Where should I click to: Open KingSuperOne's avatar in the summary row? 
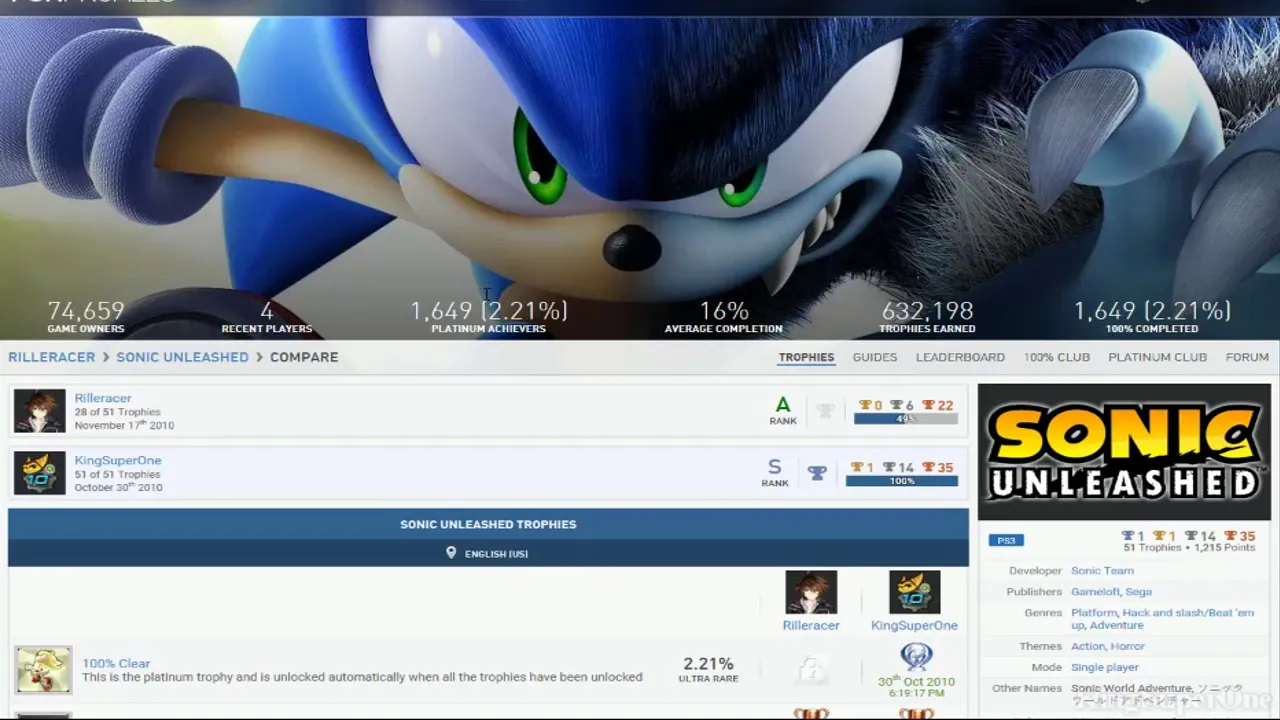click(40, 473)
